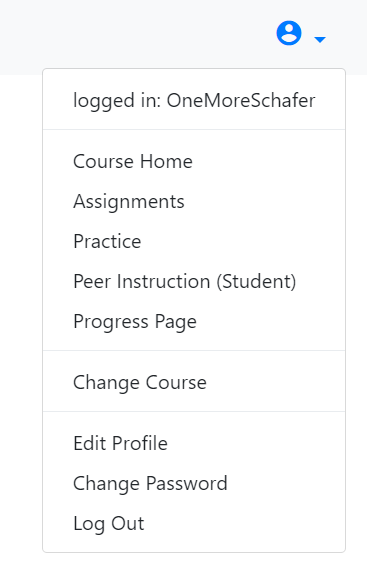View the Progress Page
Screen dimensions: 367x588
tap(194, 321)
